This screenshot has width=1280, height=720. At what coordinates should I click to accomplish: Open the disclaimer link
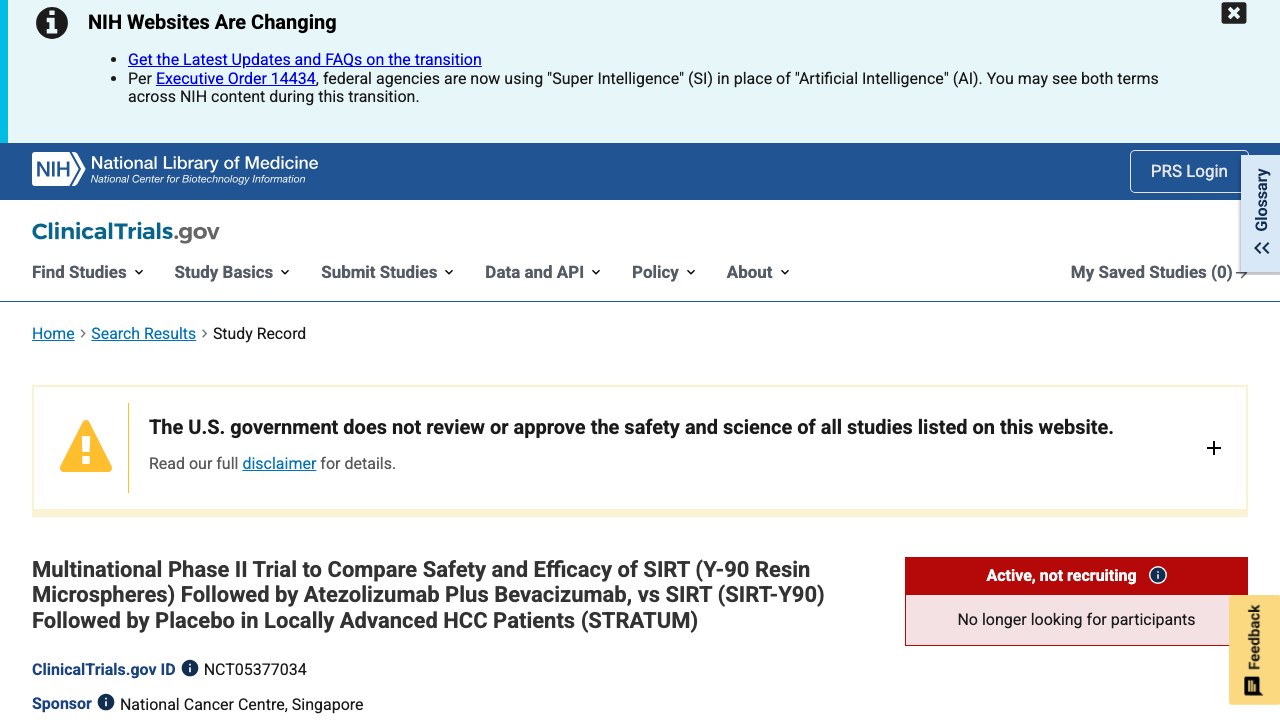pyautogui.click(x=279, y=463)
